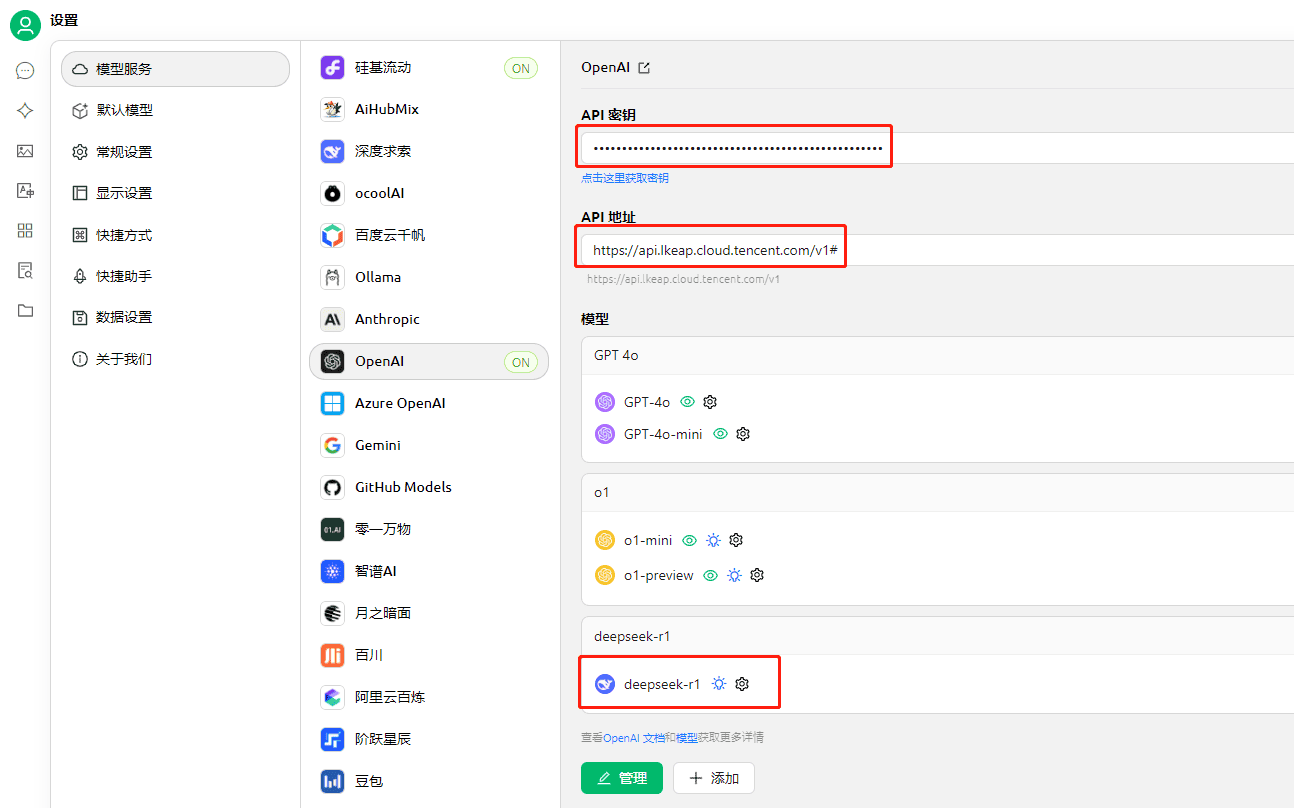The image size is (1294, 808).
Task: Select 显示设置 settings menu
Action: click(x=175, y=193)
